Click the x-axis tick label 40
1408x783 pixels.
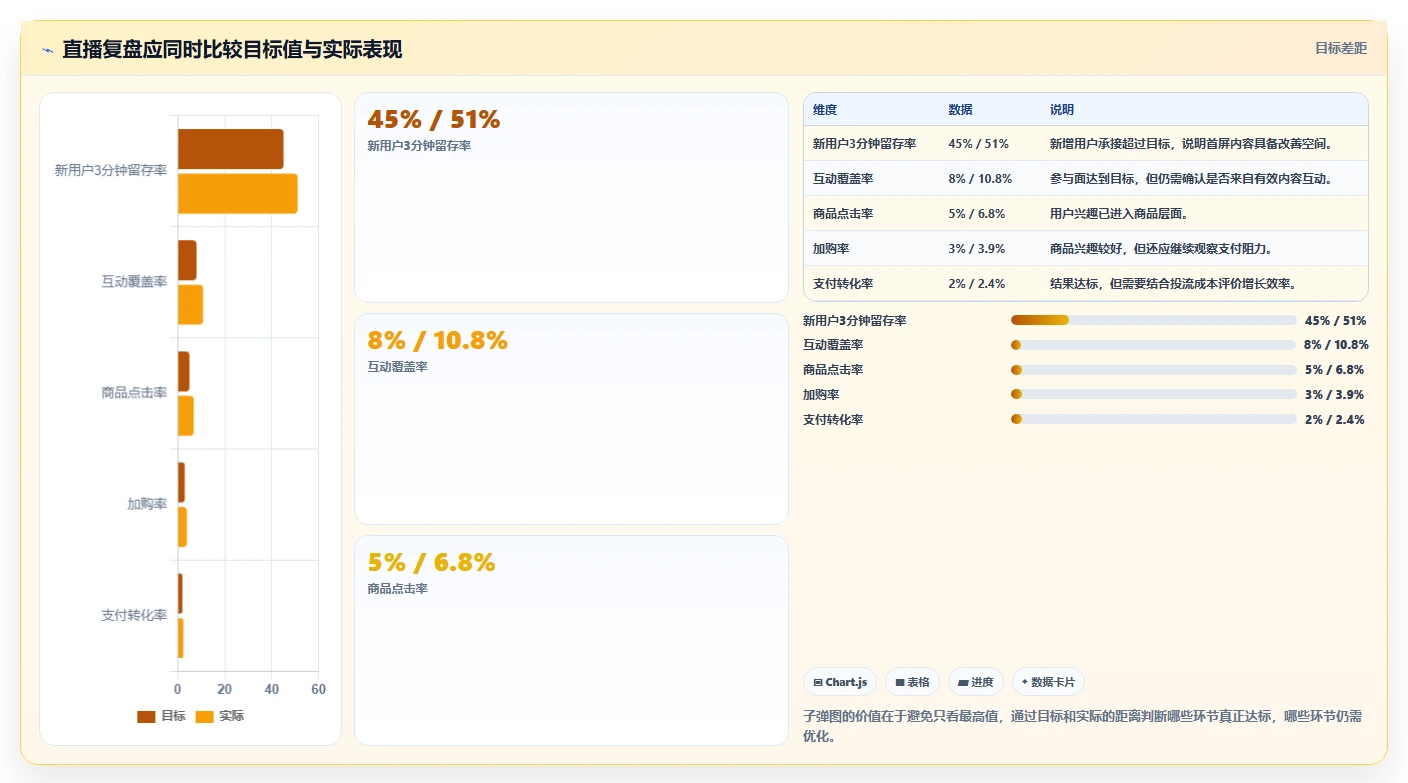click(x=271, y=690)
